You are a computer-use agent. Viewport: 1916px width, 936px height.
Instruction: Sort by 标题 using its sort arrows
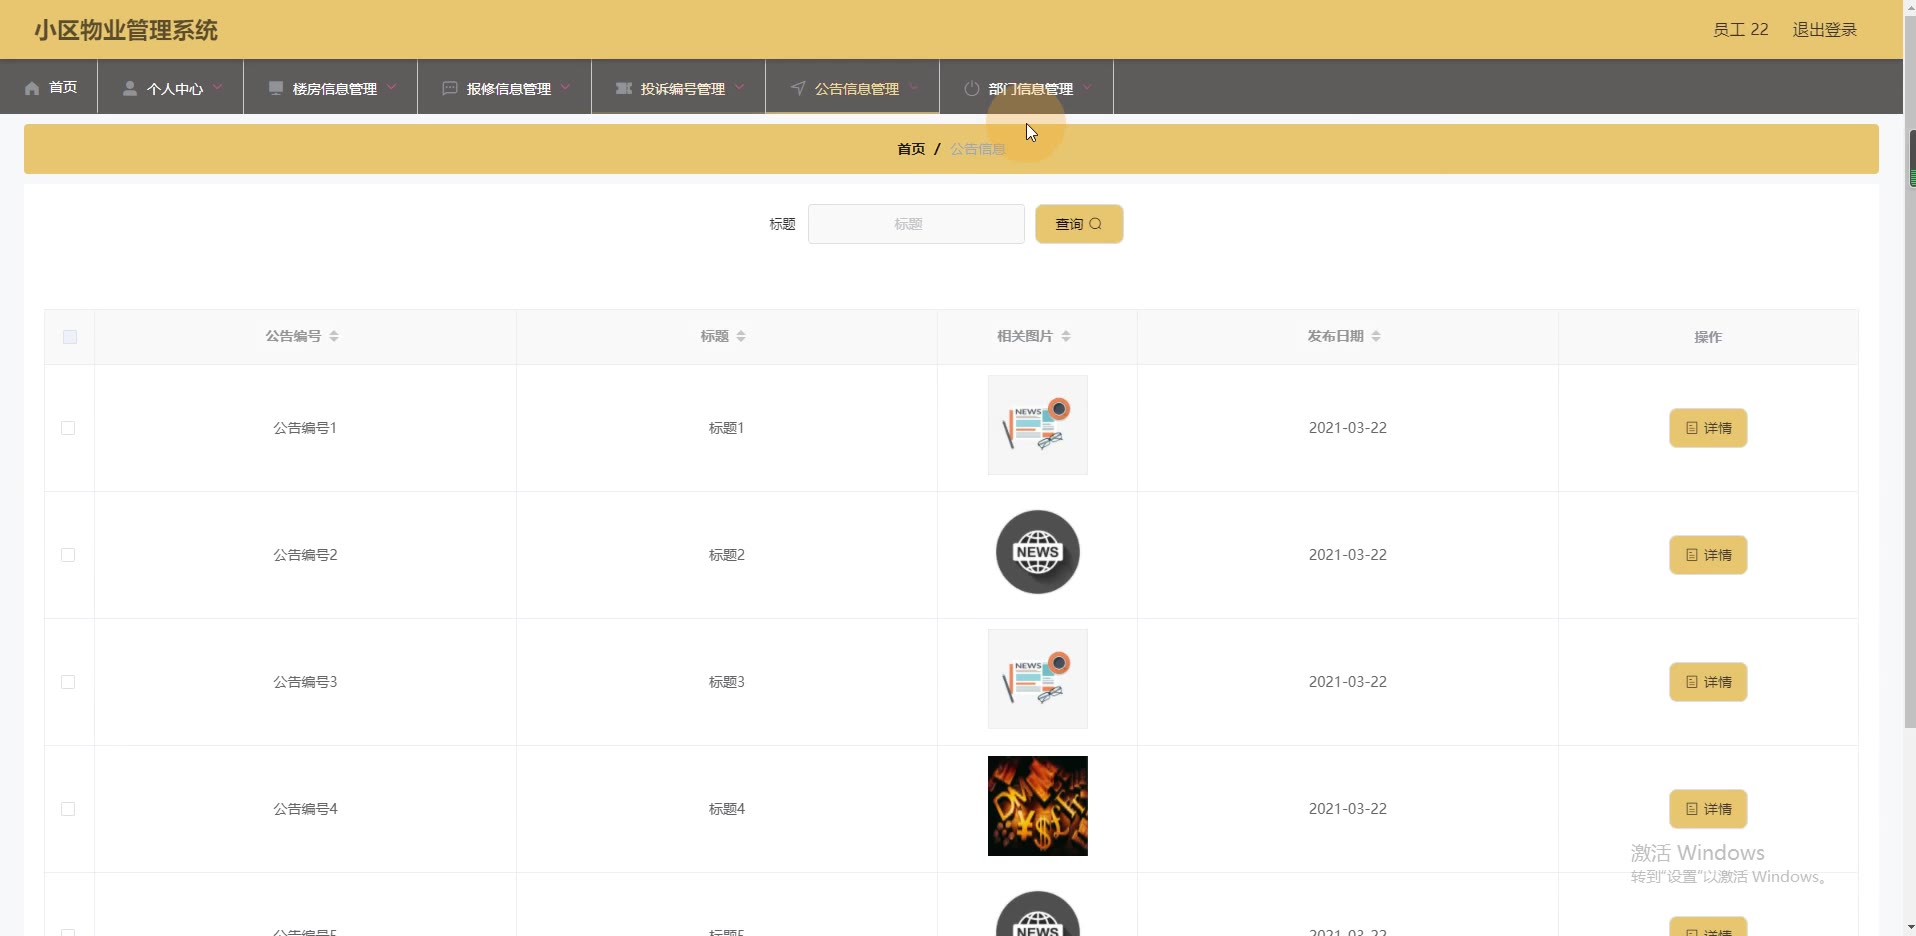[741, 336]
